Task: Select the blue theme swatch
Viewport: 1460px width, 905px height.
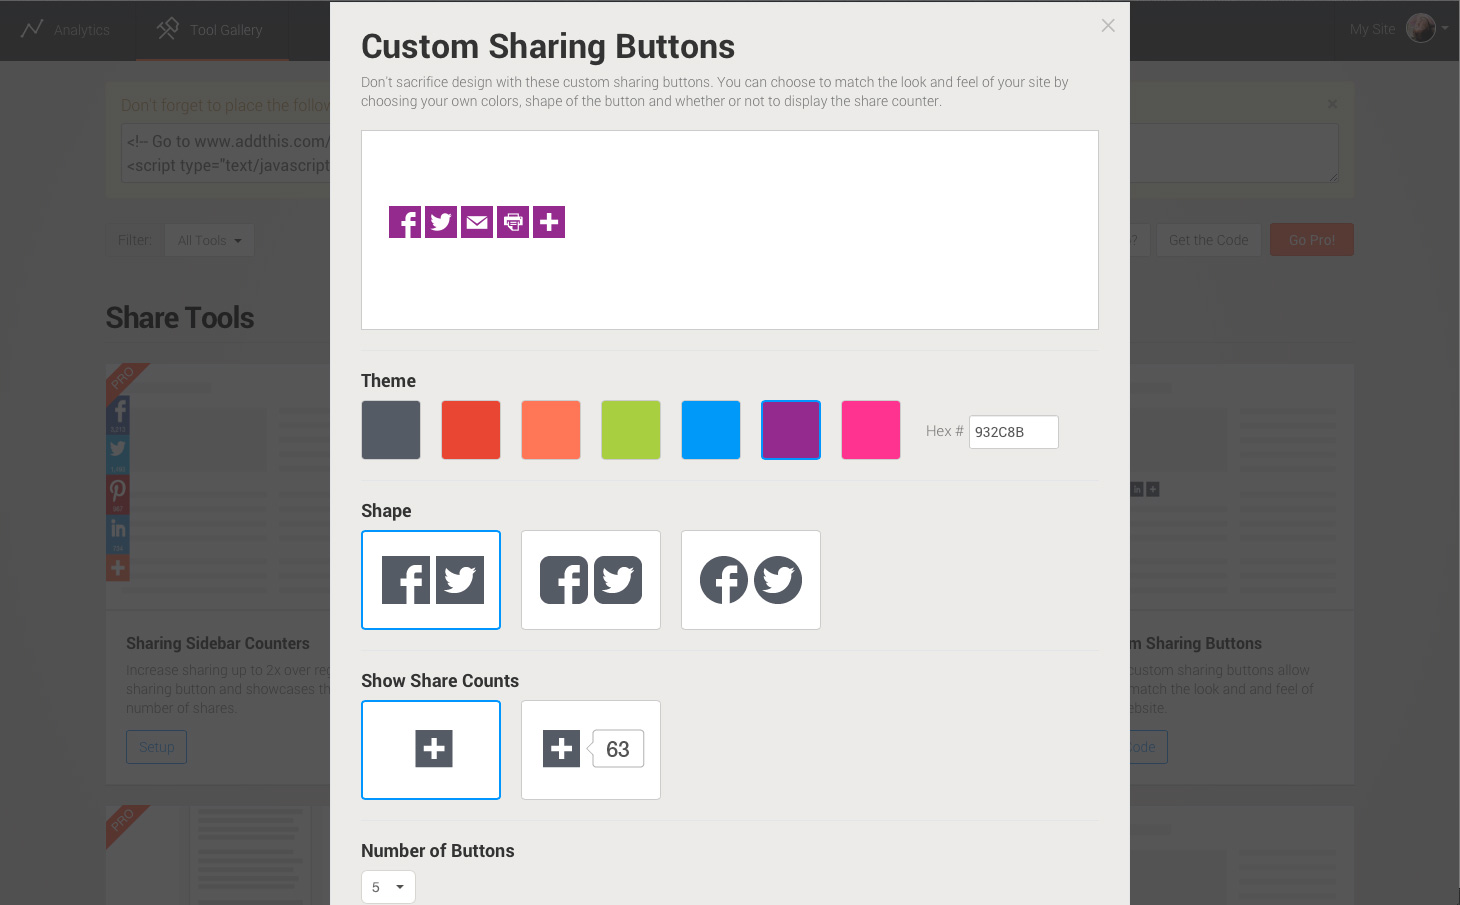Action: (x=711, y=430)
